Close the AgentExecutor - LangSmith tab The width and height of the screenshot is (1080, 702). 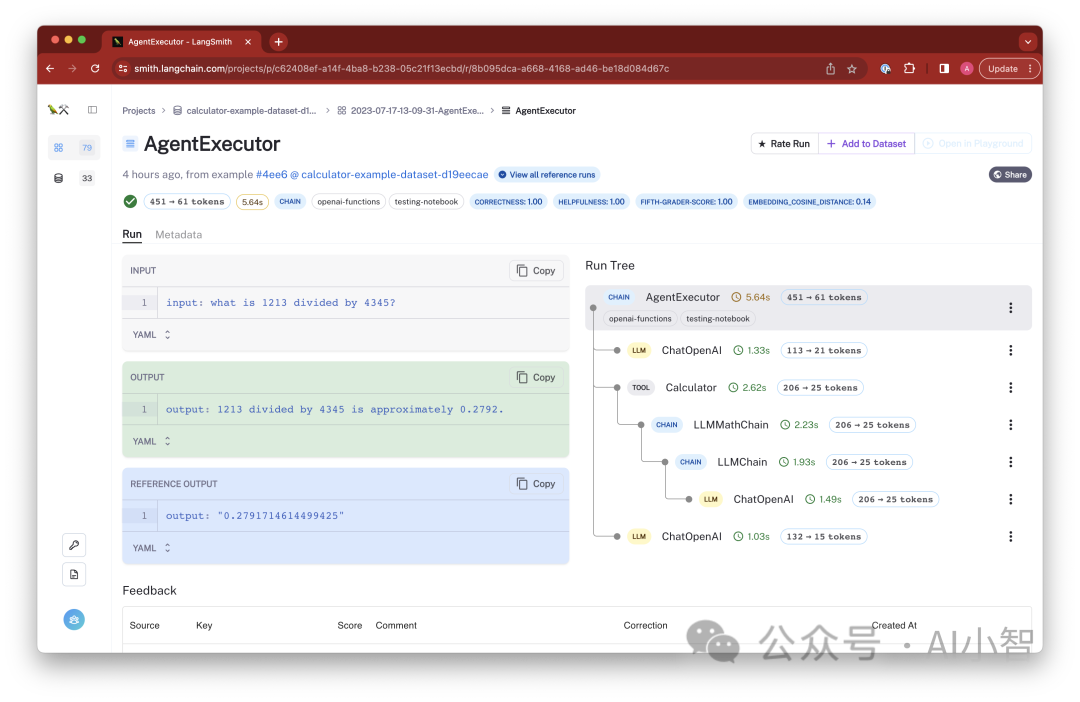[248, 41]
